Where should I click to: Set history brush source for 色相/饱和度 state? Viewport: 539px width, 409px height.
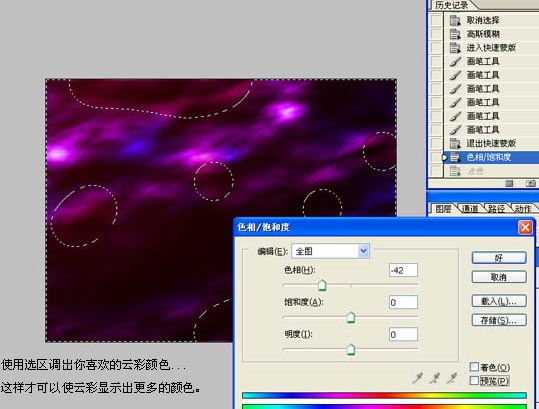[x=437, y=157]
